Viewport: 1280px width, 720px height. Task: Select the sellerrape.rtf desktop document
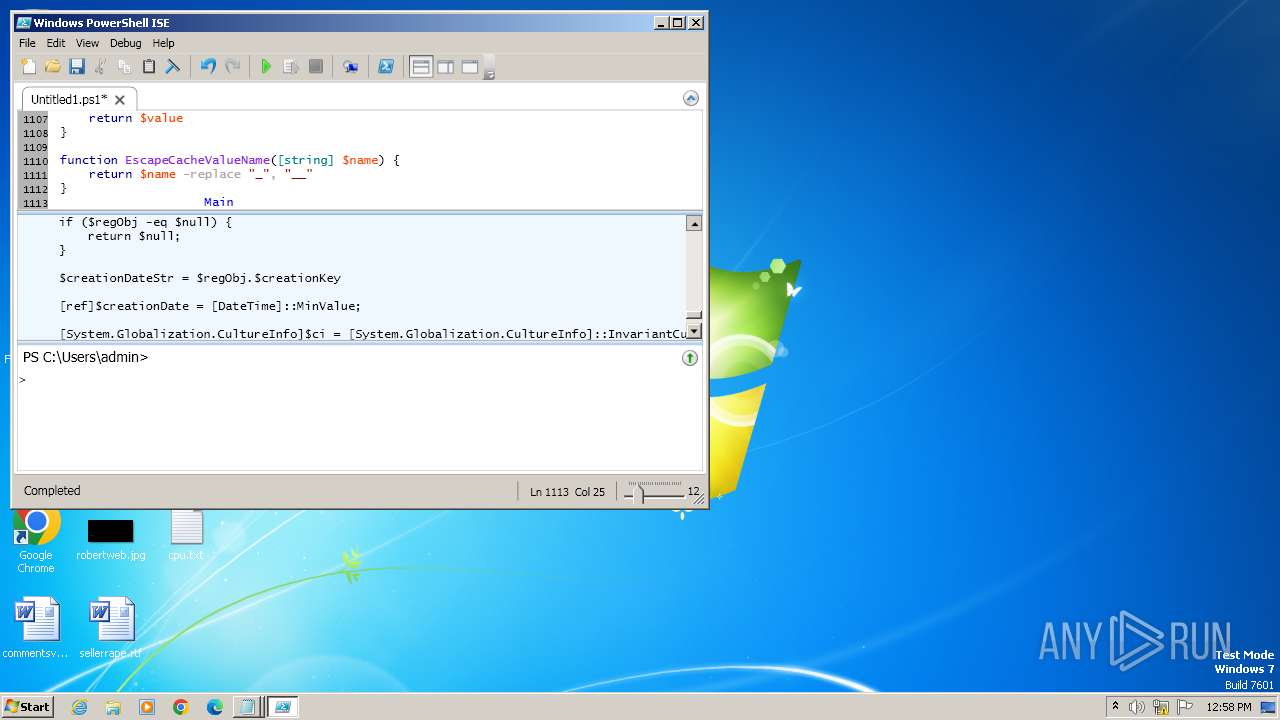click(111, 628)
